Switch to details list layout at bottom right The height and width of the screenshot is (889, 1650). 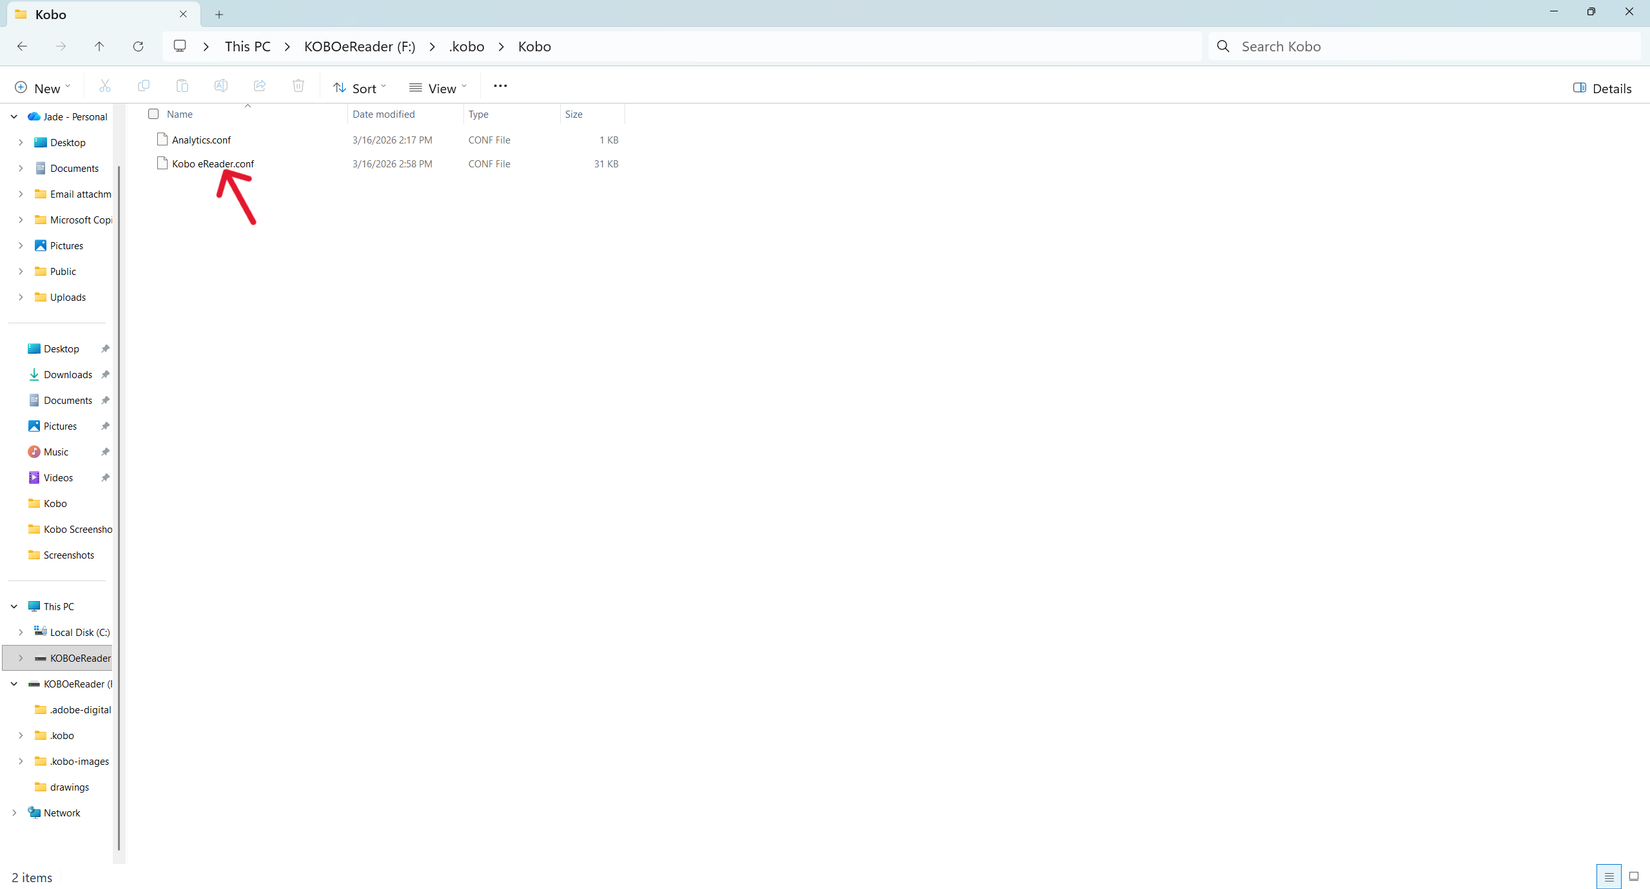point(1608,877)
